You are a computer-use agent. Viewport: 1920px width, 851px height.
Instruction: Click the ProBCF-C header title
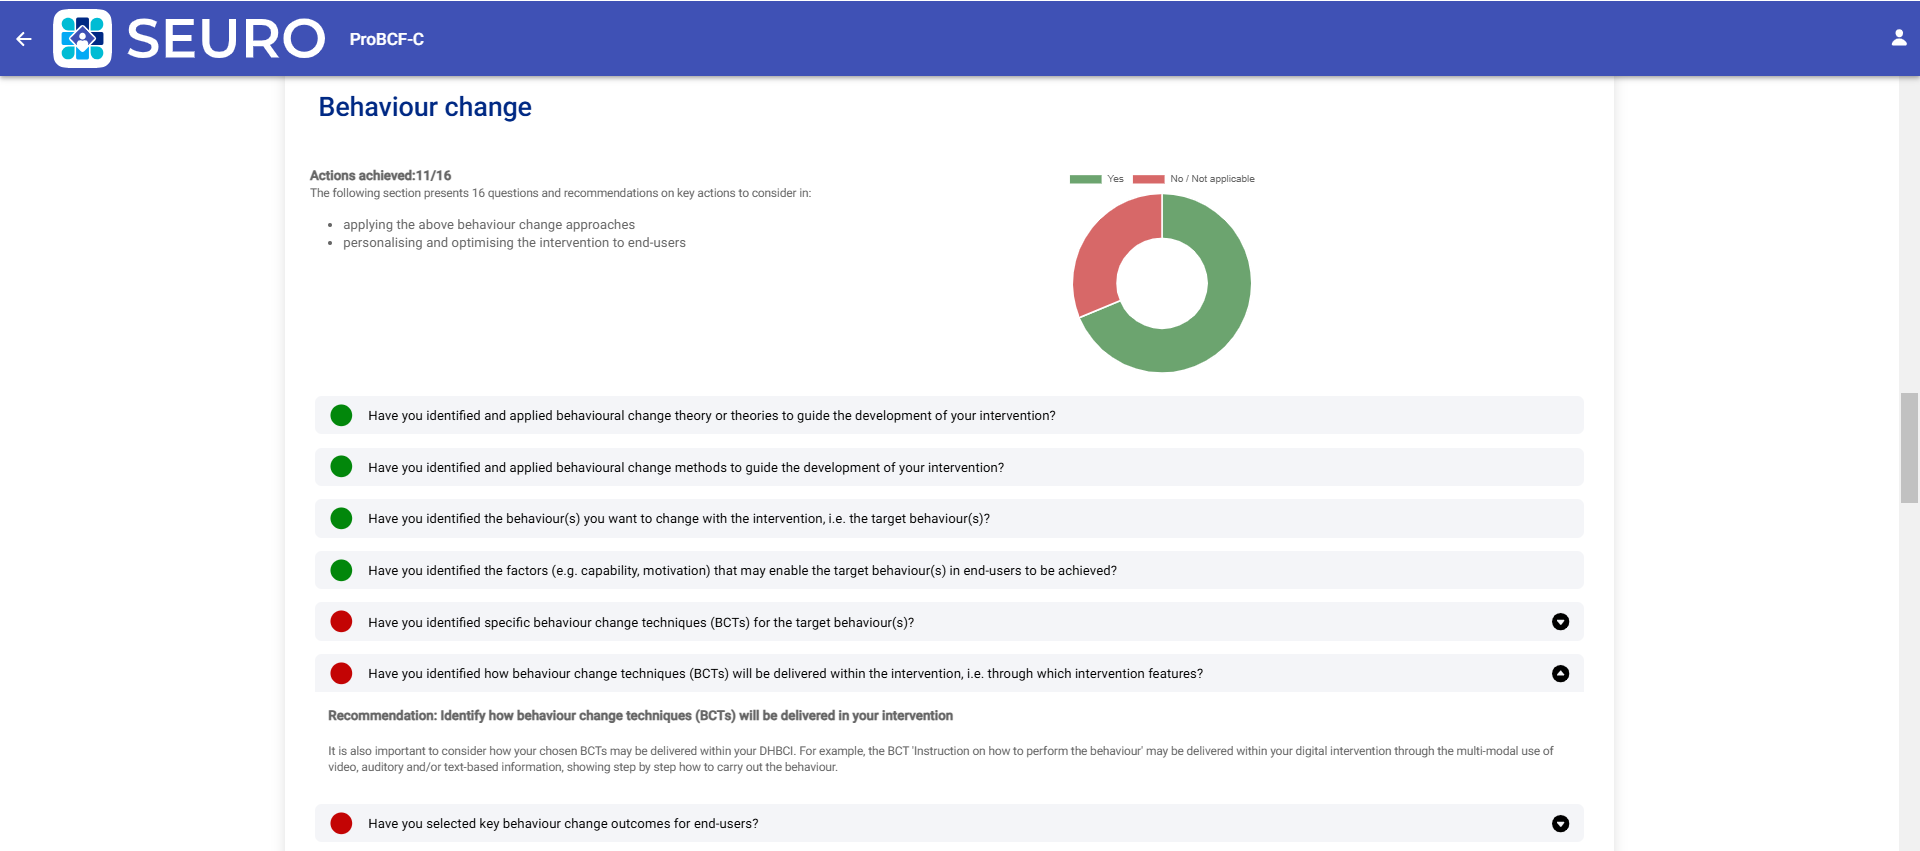[x=386, y=39]
